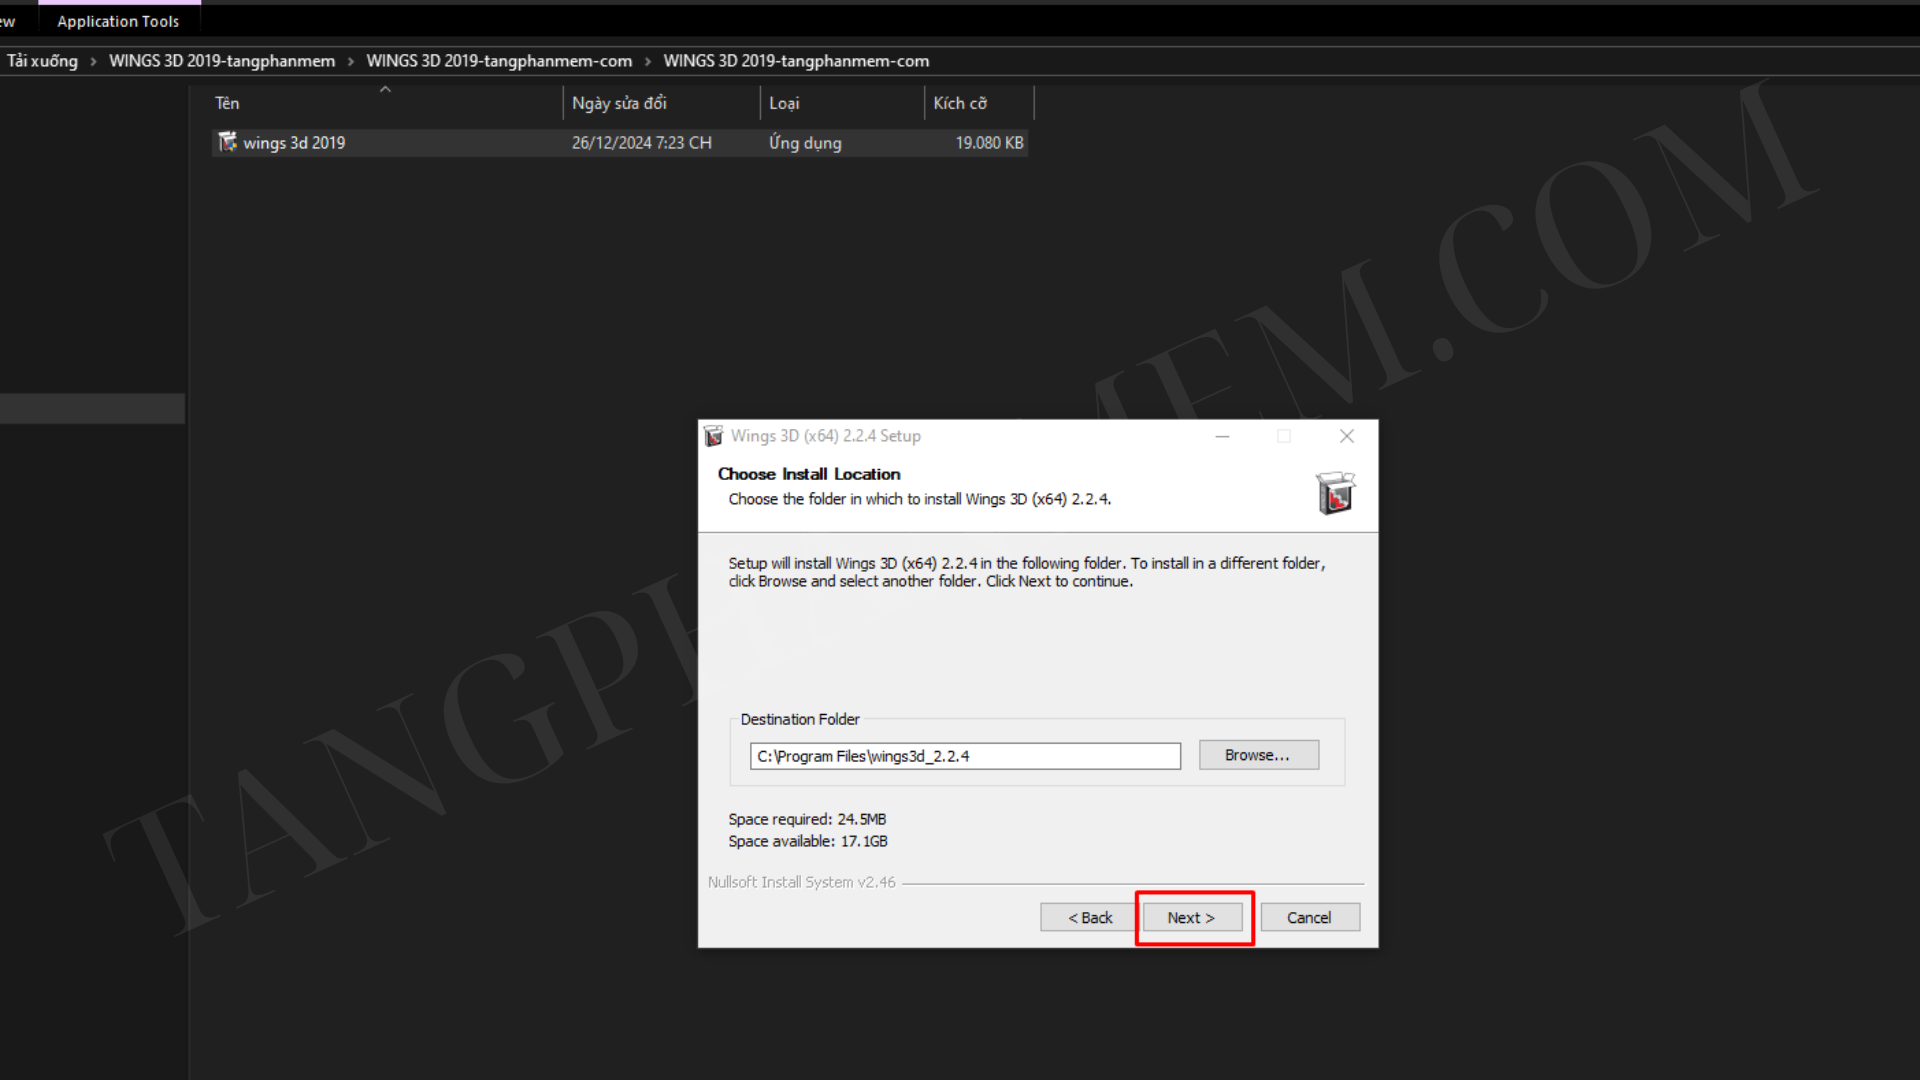Image resolution: width=1920 pixels, height=1080 pixels.
Task: Expand the chevron after Tải xuống breadcrumb
Action: click(93, 61)
